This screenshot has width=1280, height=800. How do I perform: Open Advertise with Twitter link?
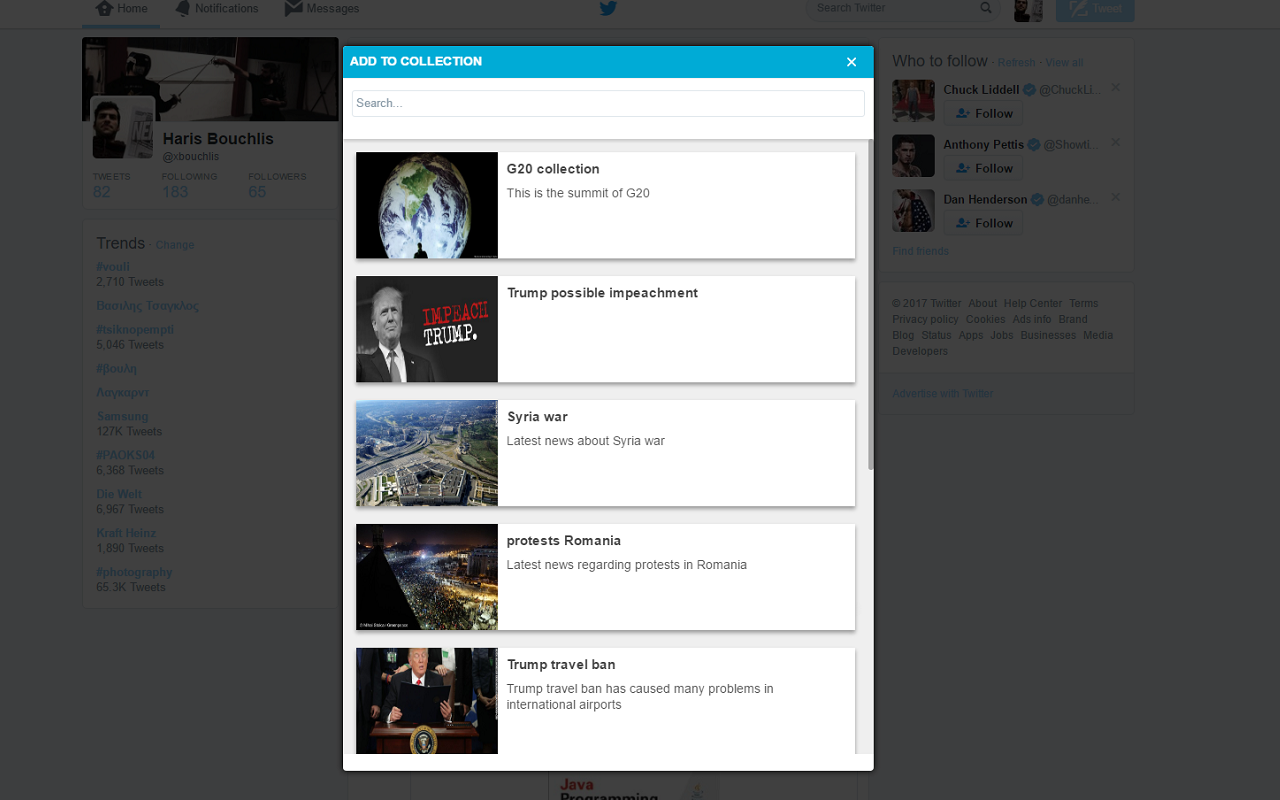click(x=943, y=394)
